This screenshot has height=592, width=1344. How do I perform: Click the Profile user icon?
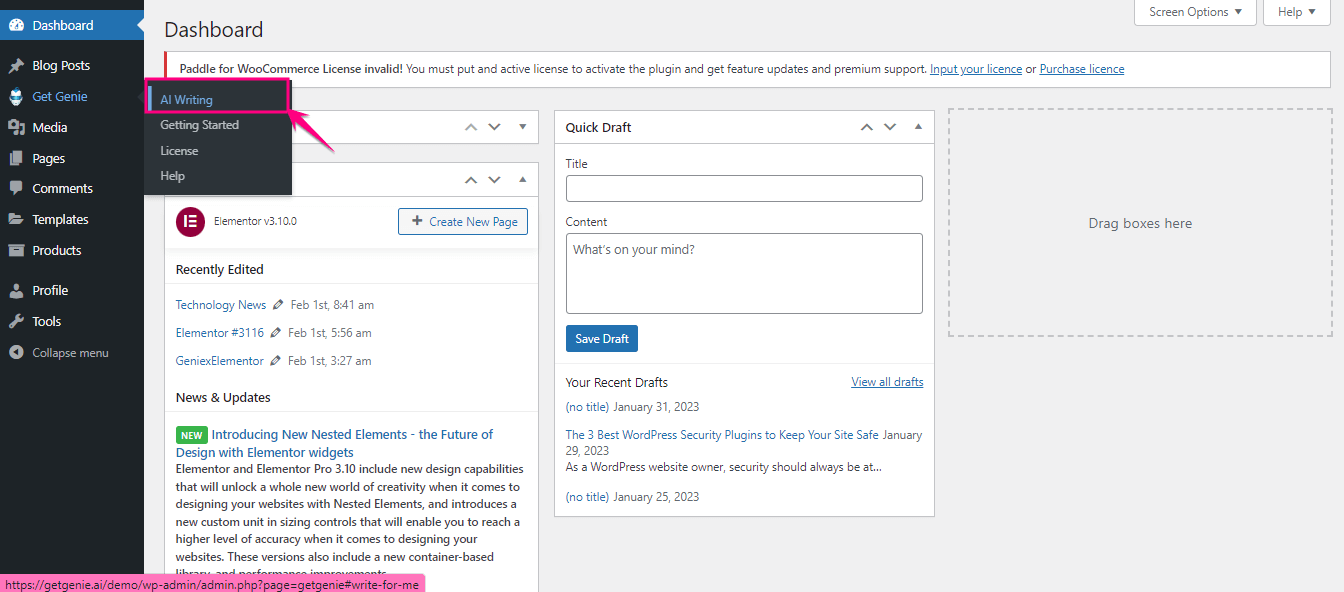pyautogui.click(x=16, y=290)
